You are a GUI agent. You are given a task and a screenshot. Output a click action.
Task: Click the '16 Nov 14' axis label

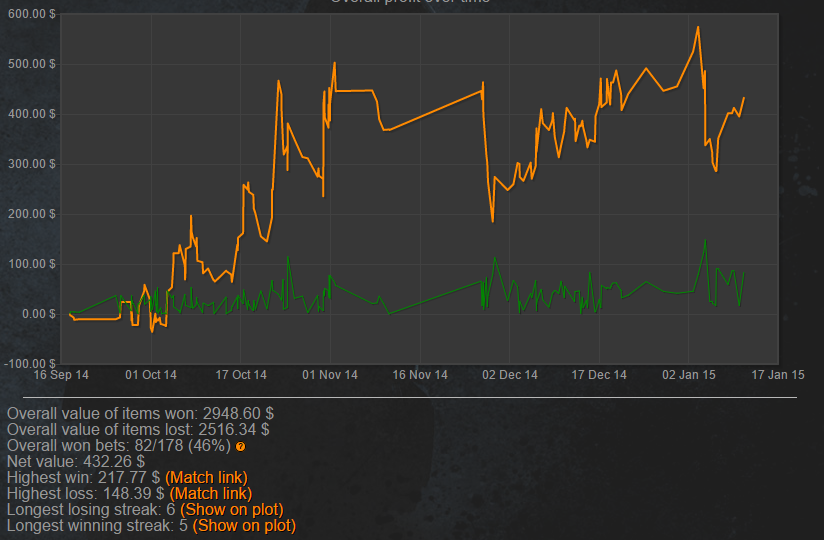[x=420, y=375]
